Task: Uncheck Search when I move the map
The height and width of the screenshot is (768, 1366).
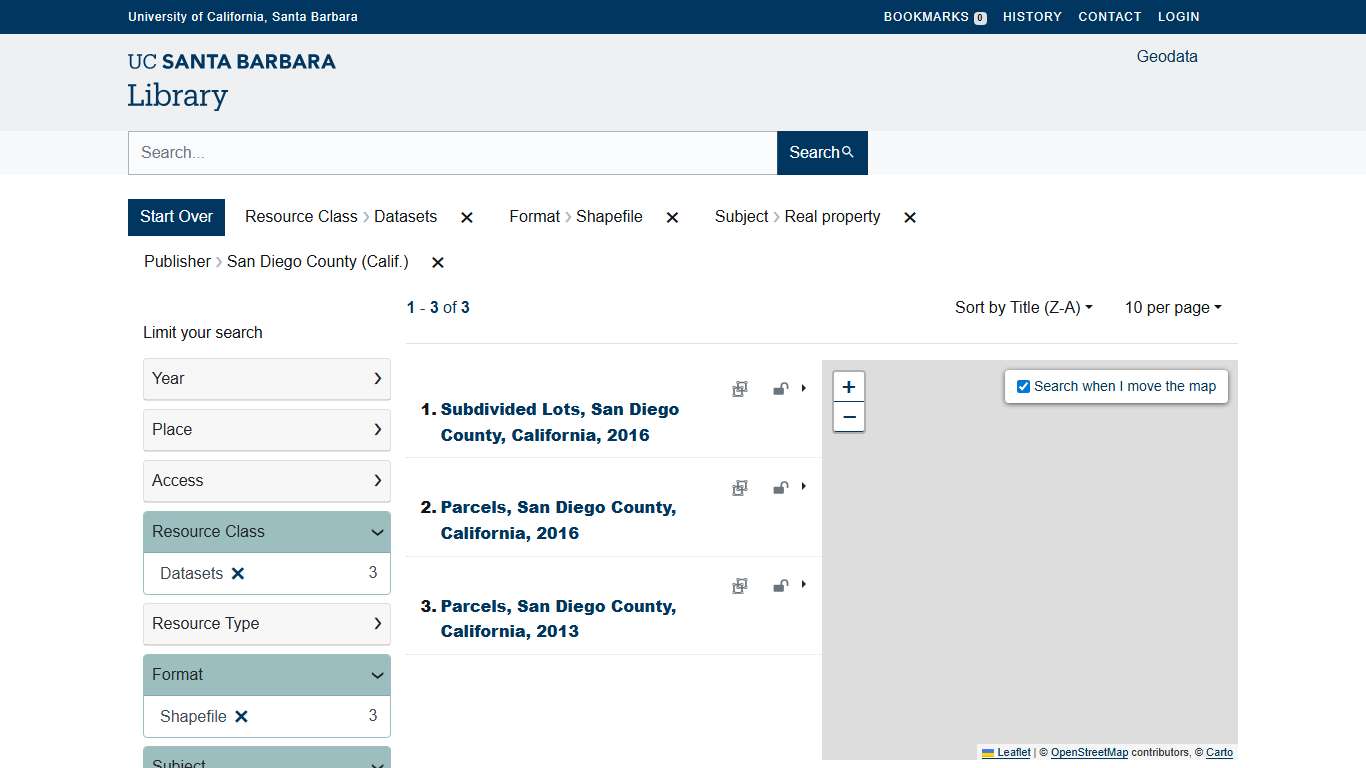Action: [1022, 386]
